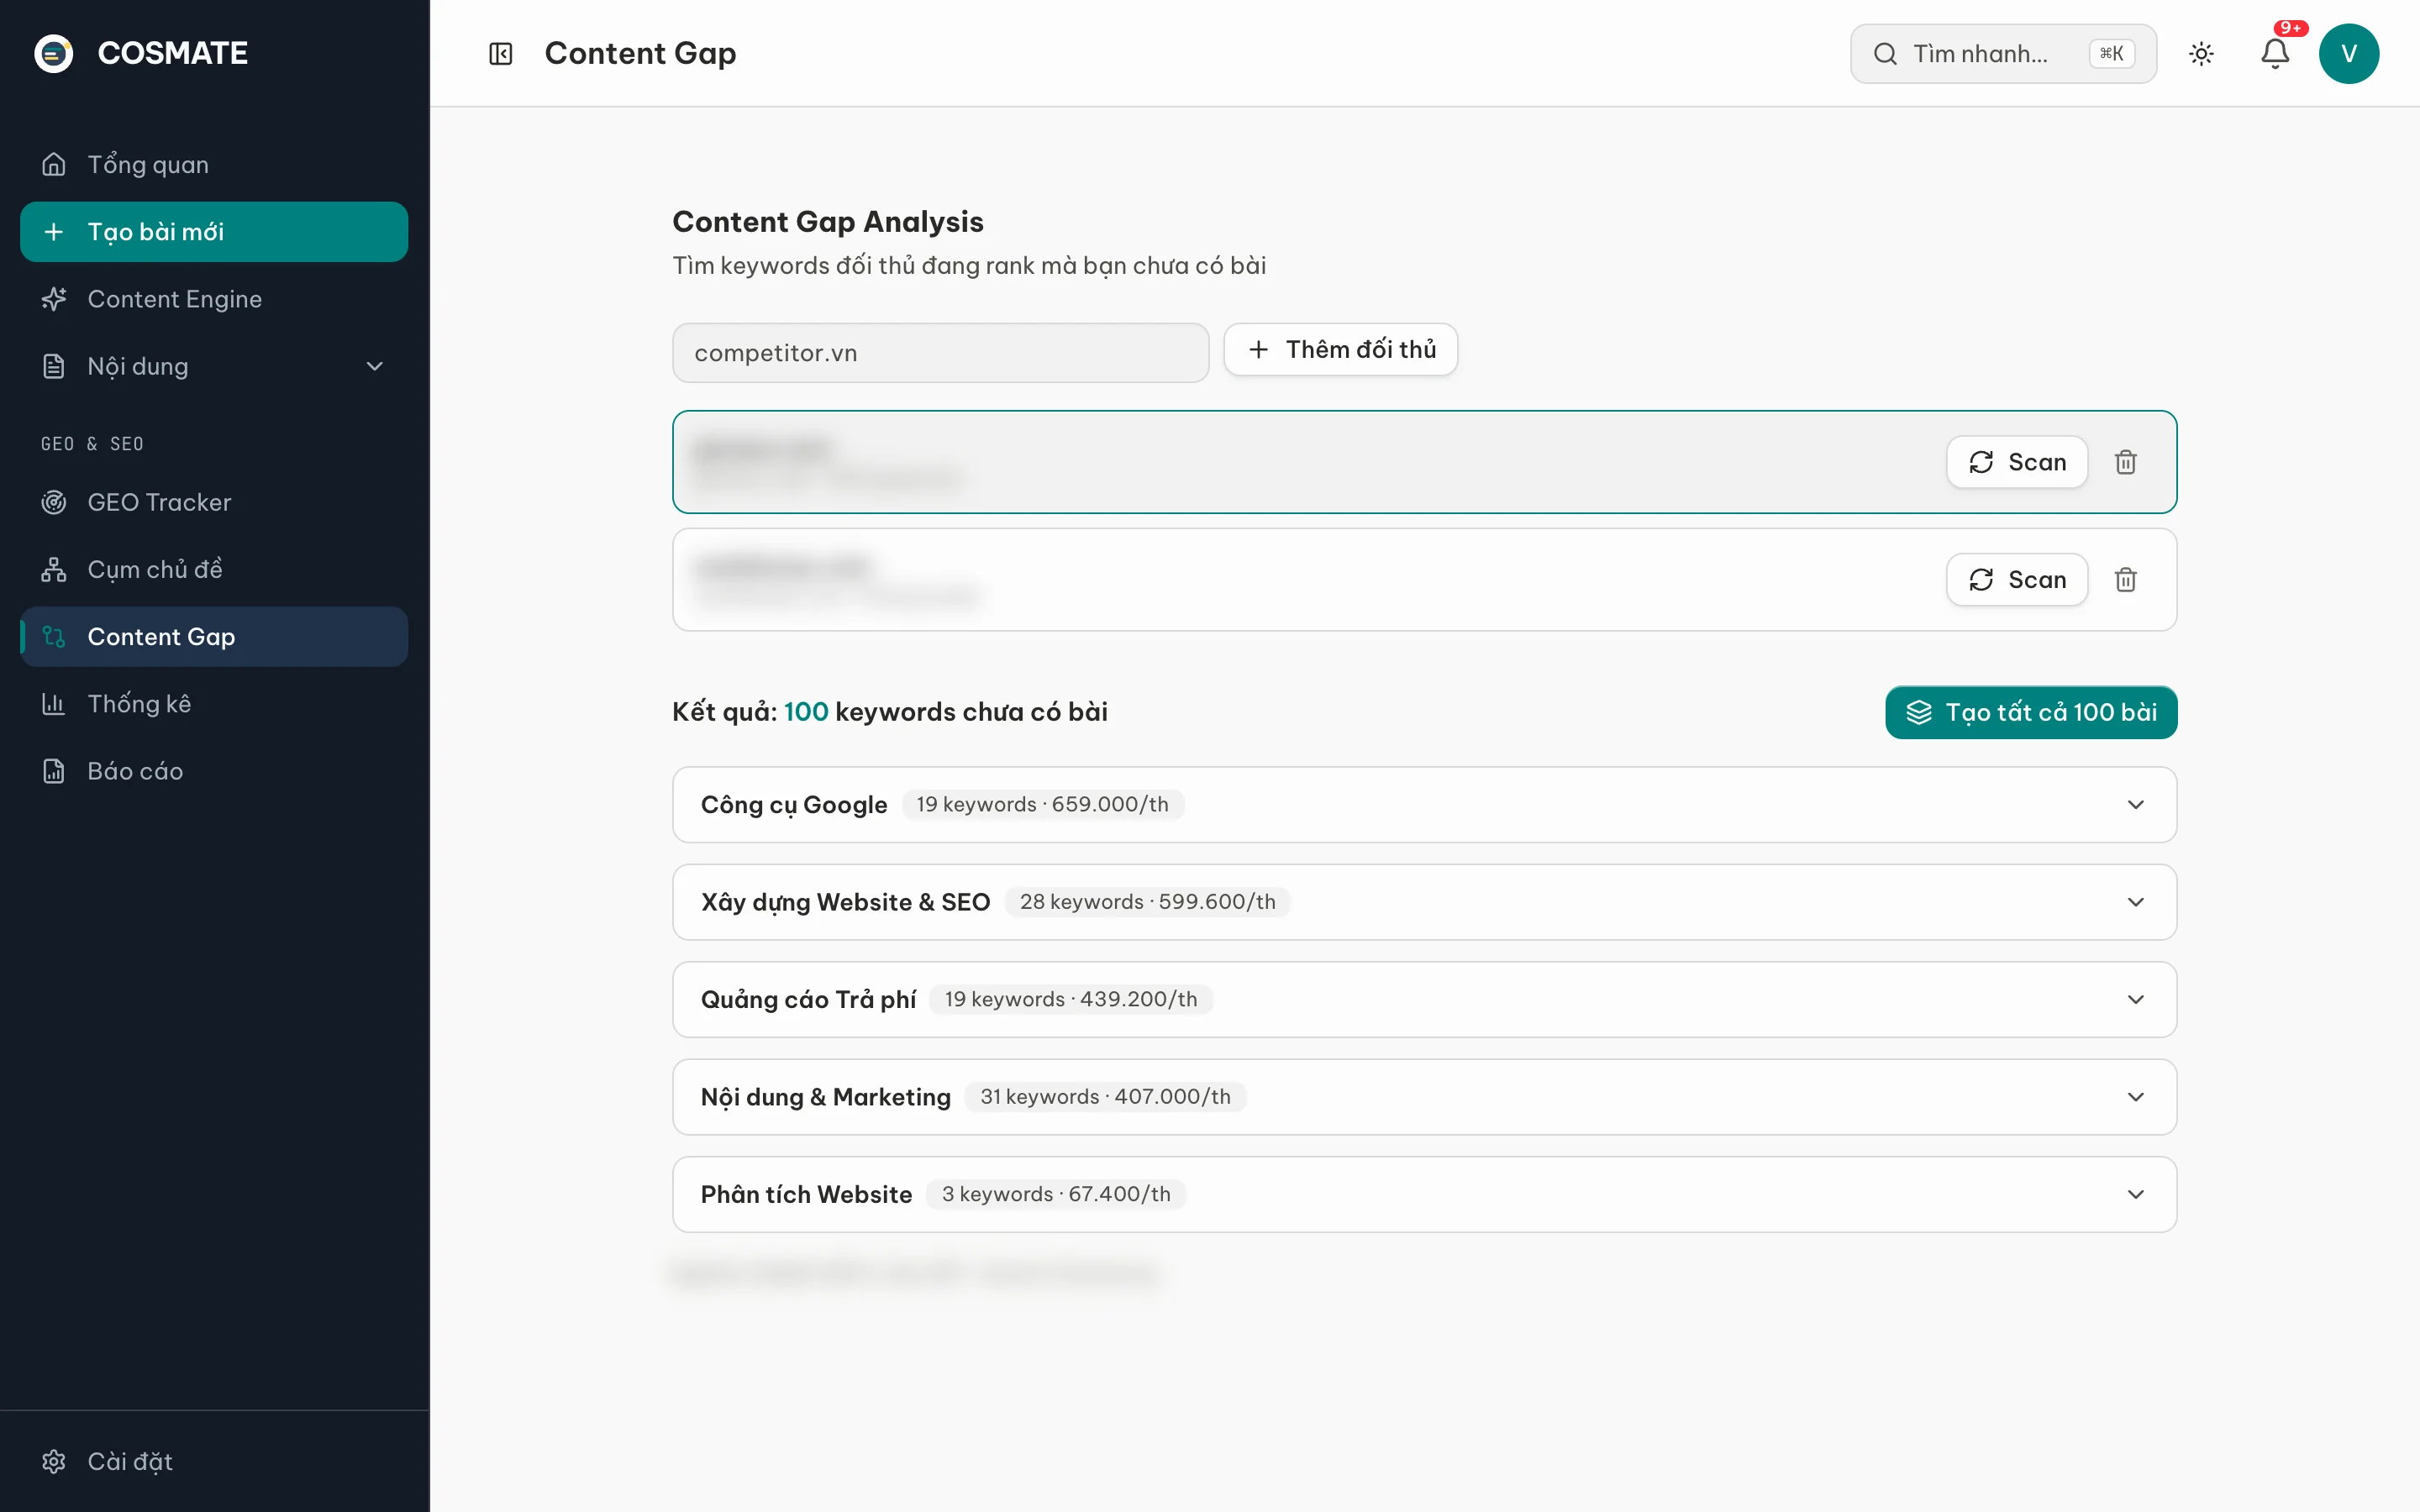The image size is (2420, 1512).
Task: Open GEO Tracker page
Action: [x=214, y=502]
